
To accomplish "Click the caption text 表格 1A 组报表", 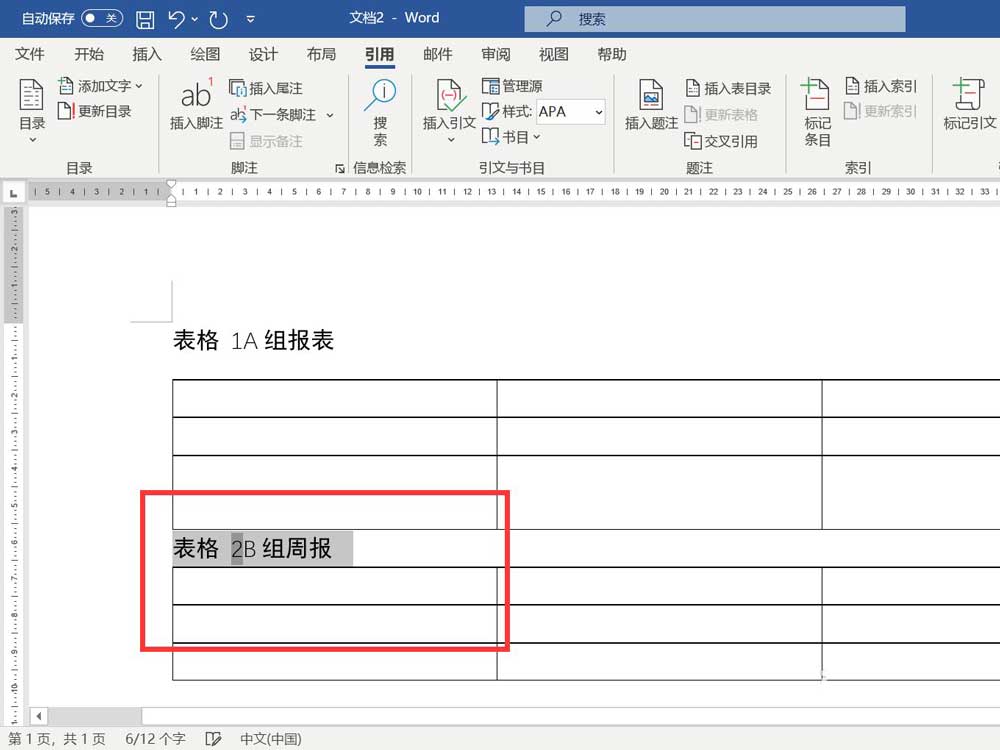I will [253, 341].
